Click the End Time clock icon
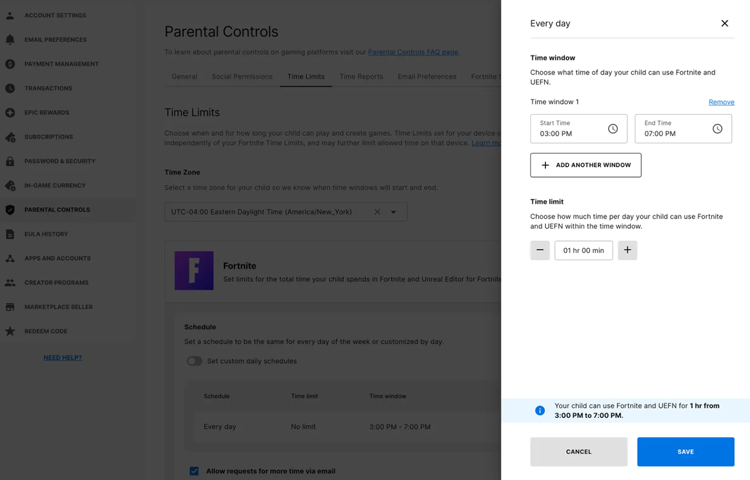750x480 pixels. (717, 129)
